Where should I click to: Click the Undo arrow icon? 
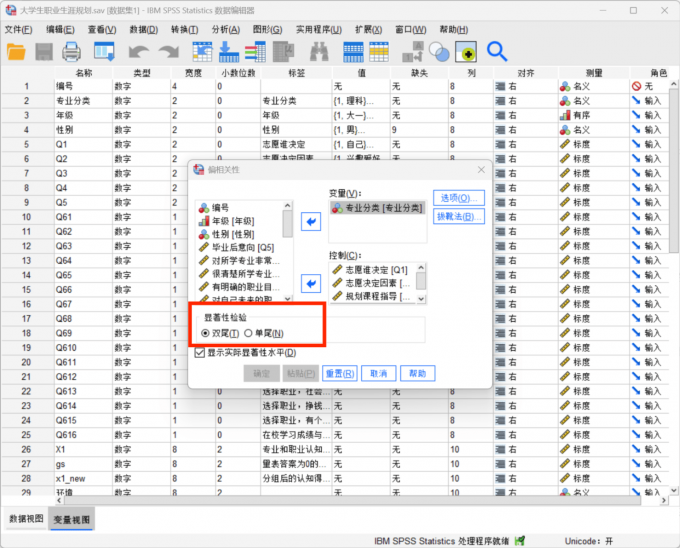[139, 52]
